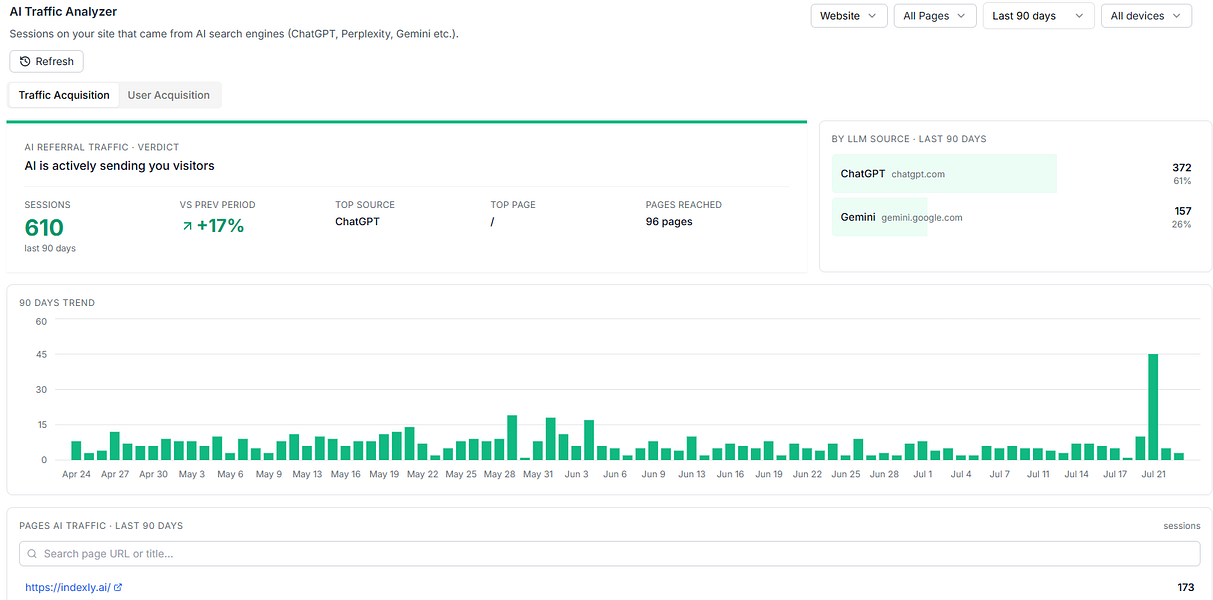Click the Refresh button
The height and width of the screenshot is (600, 1213).
[x=47, y=61]
